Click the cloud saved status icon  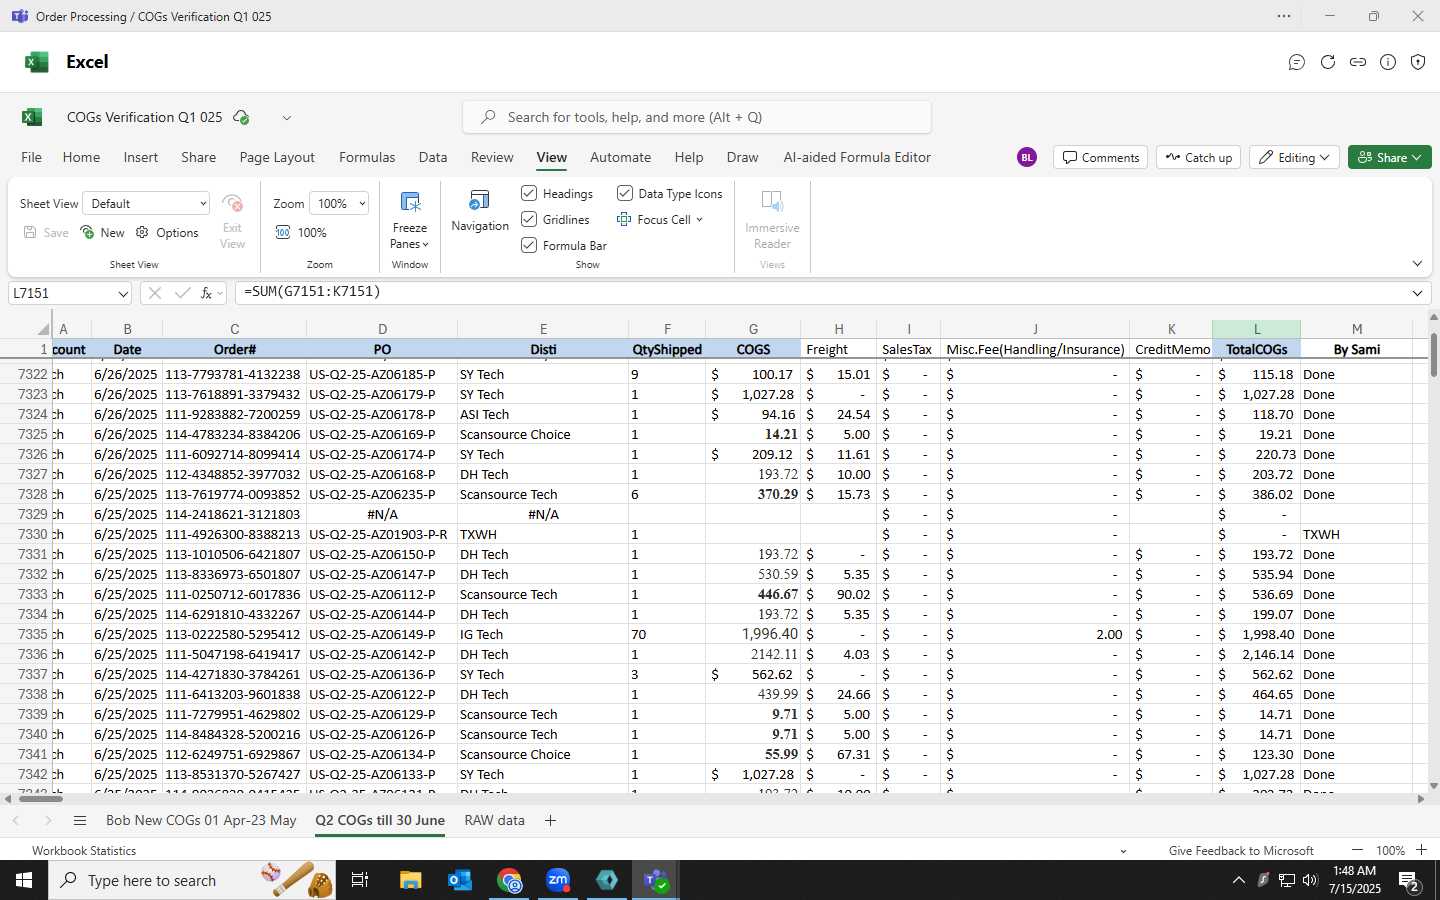coord(241,117)
